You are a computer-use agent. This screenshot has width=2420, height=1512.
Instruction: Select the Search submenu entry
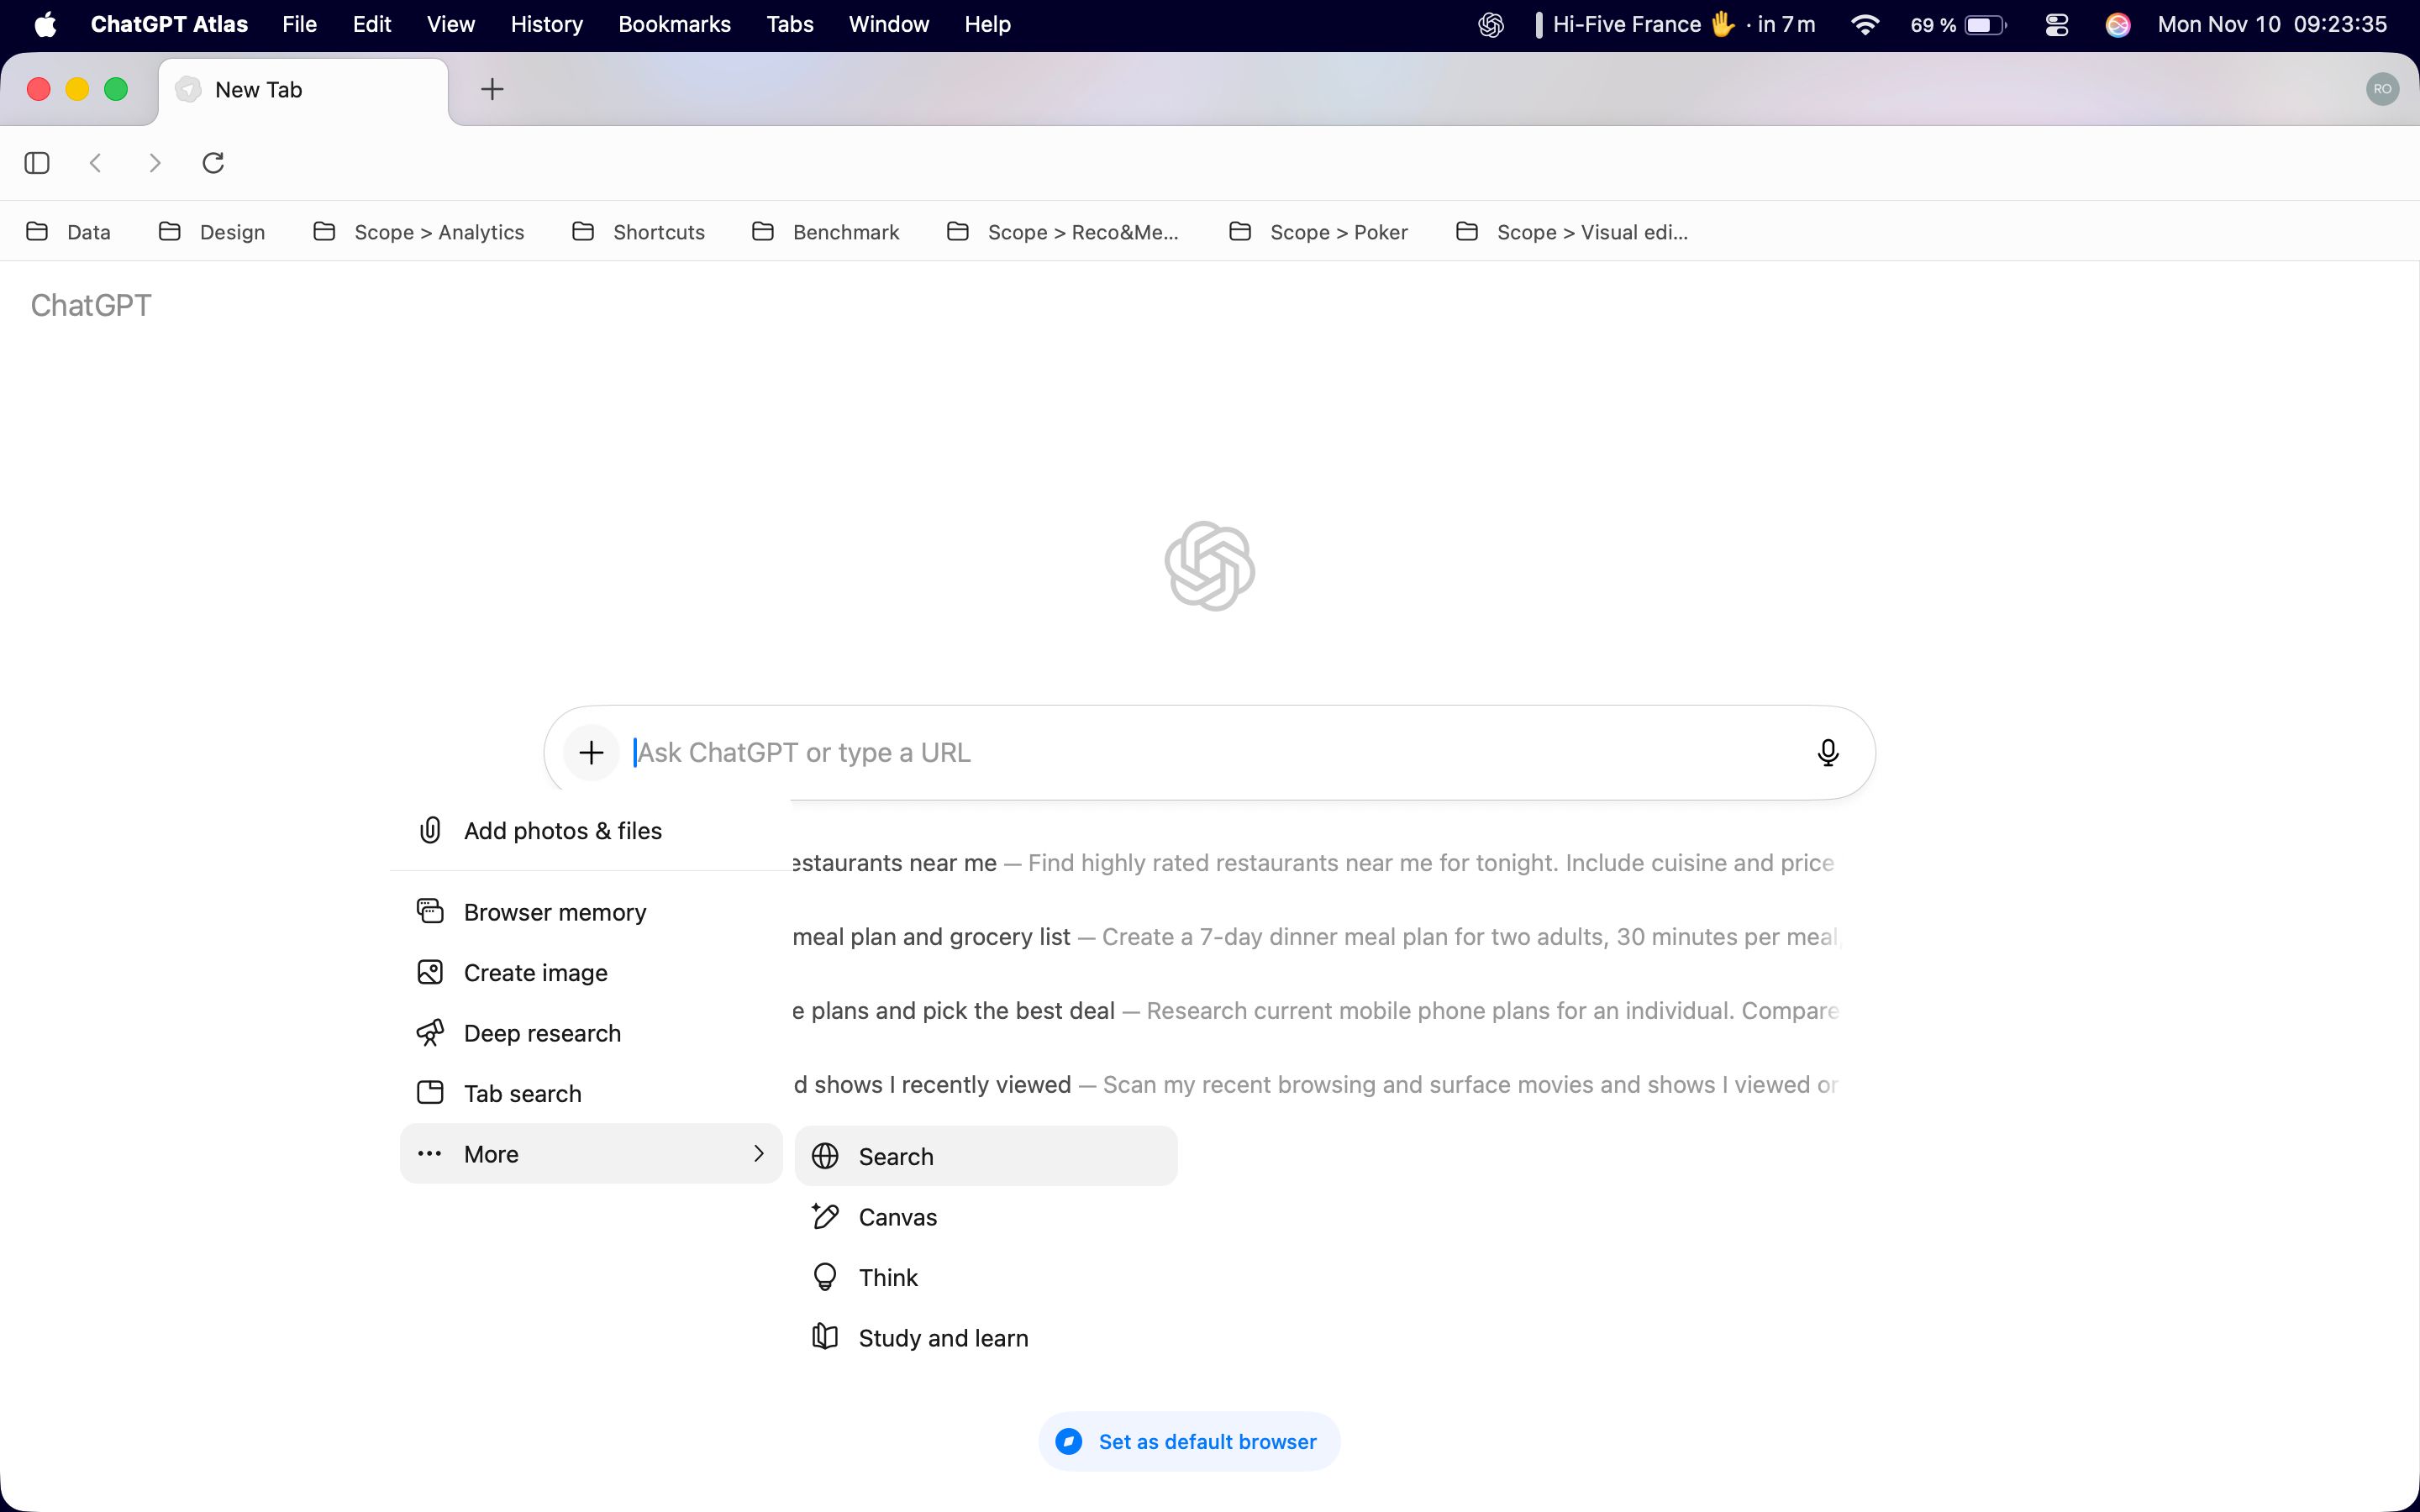(895, 1155)
